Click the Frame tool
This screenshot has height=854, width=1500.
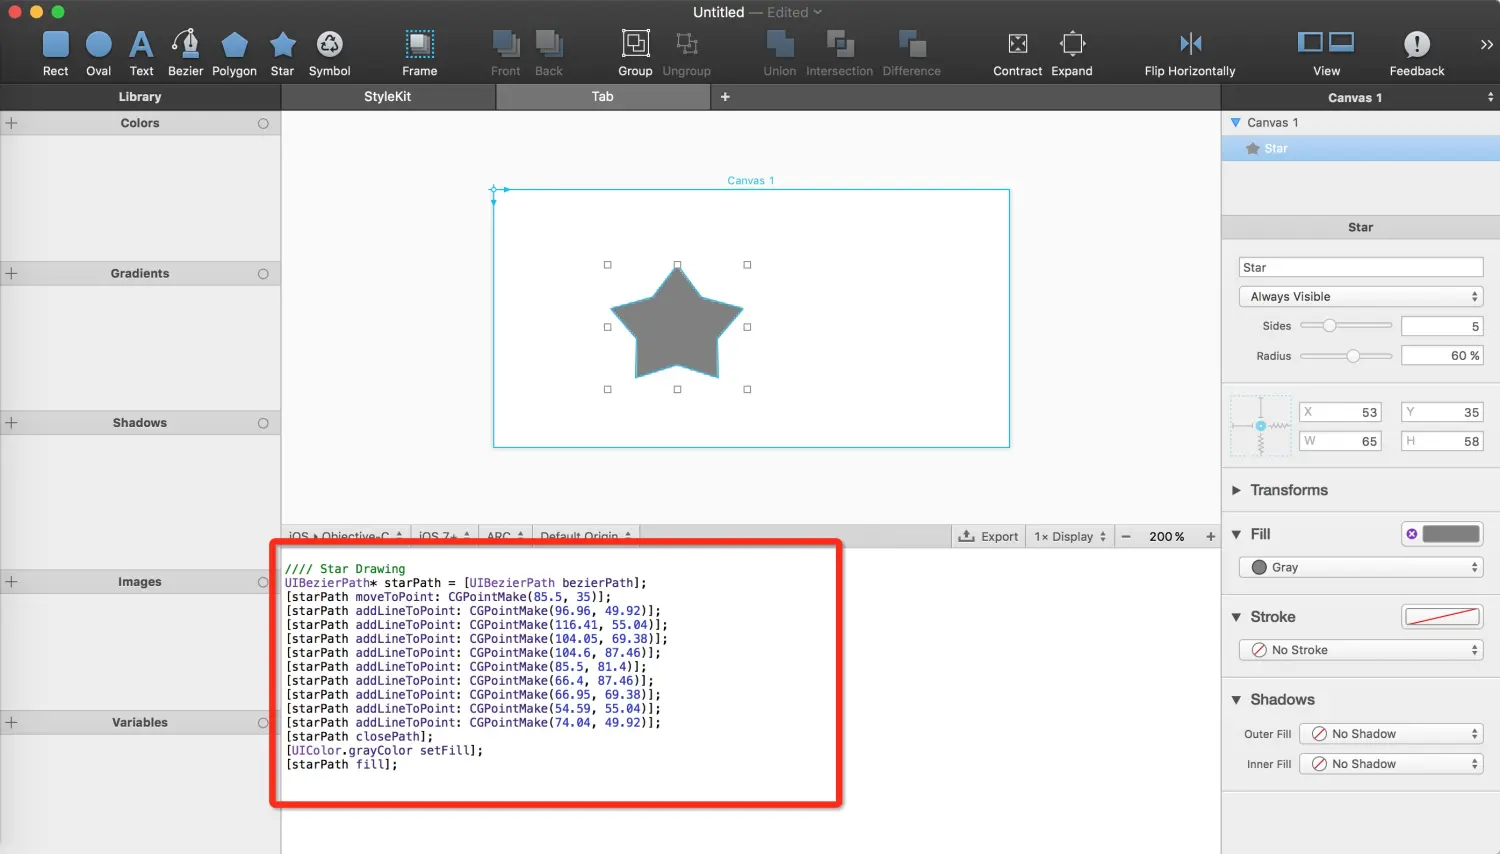point(420,54)
